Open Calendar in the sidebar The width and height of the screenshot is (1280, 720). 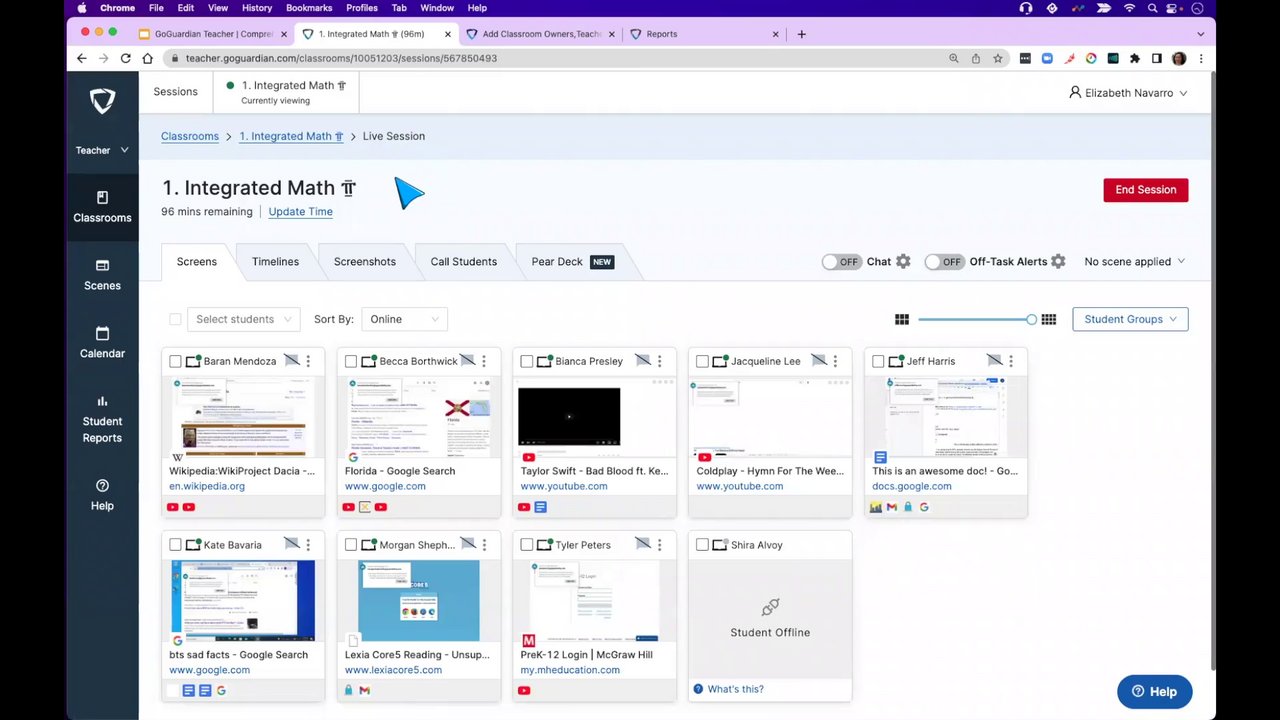point(102,343)
